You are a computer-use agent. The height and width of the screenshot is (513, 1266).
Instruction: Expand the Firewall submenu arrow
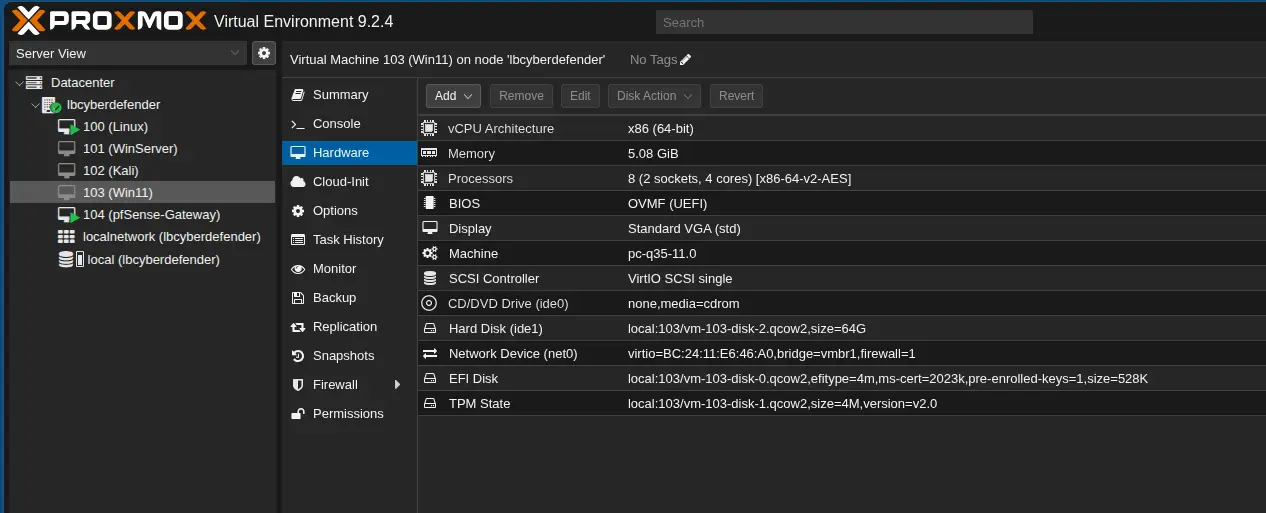click(398, 385)
